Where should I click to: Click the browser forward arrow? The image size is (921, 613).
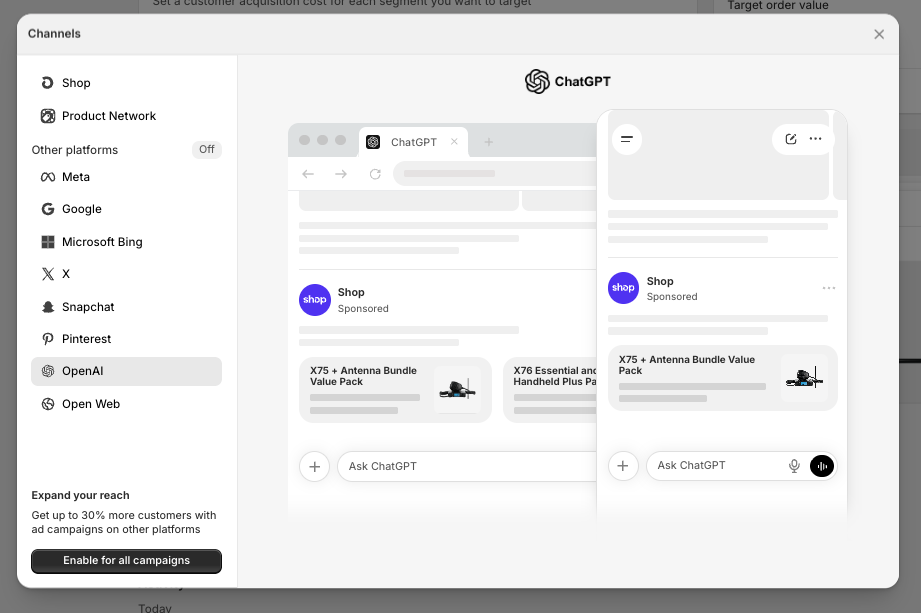tap(341, 174)
